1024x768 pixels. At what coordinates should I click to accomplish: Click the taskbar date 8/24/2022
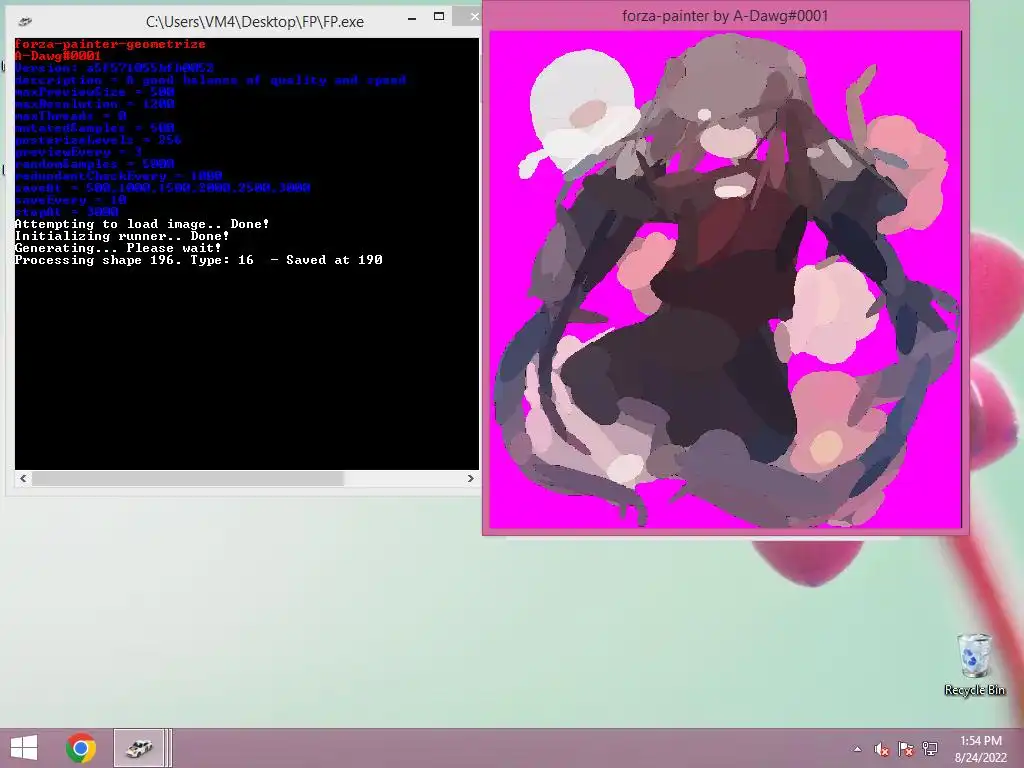(x=981, y=758)
